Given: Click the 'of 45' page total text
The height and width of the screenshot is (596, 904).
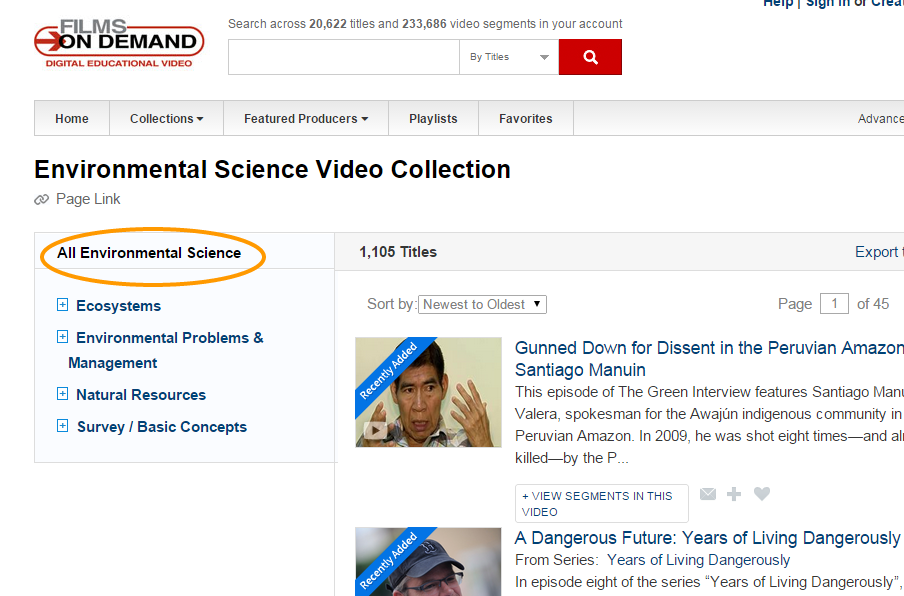Looking at the screenshot, I should (873, 304).
